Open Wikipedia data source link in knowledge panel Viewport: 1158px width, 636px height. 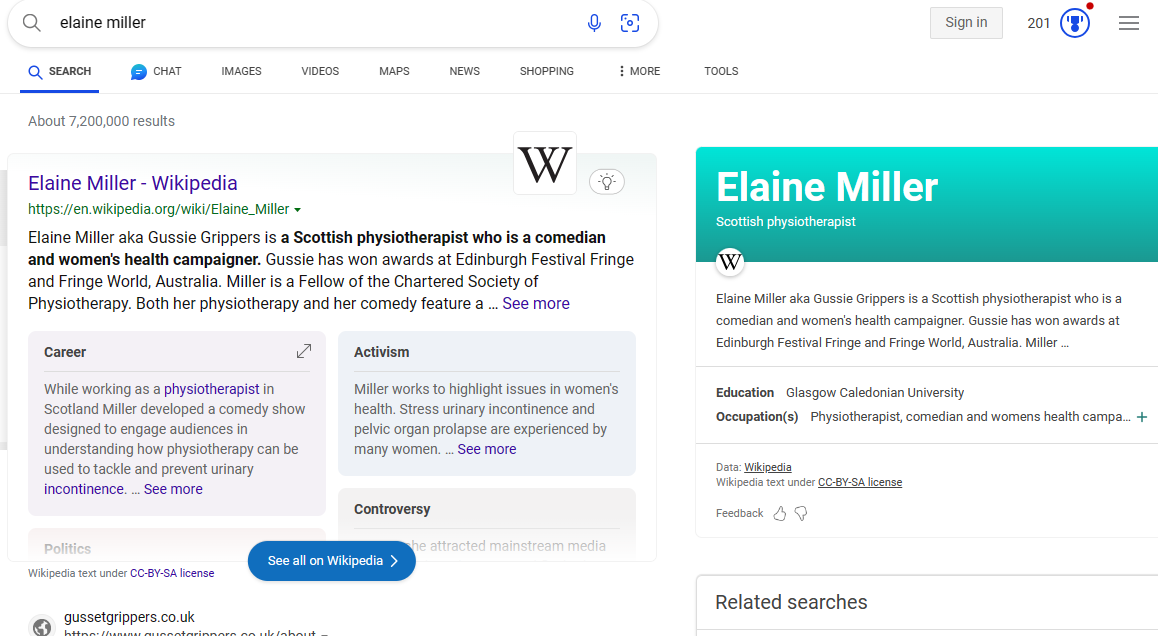pyautogui.click(x=767, y=467)
